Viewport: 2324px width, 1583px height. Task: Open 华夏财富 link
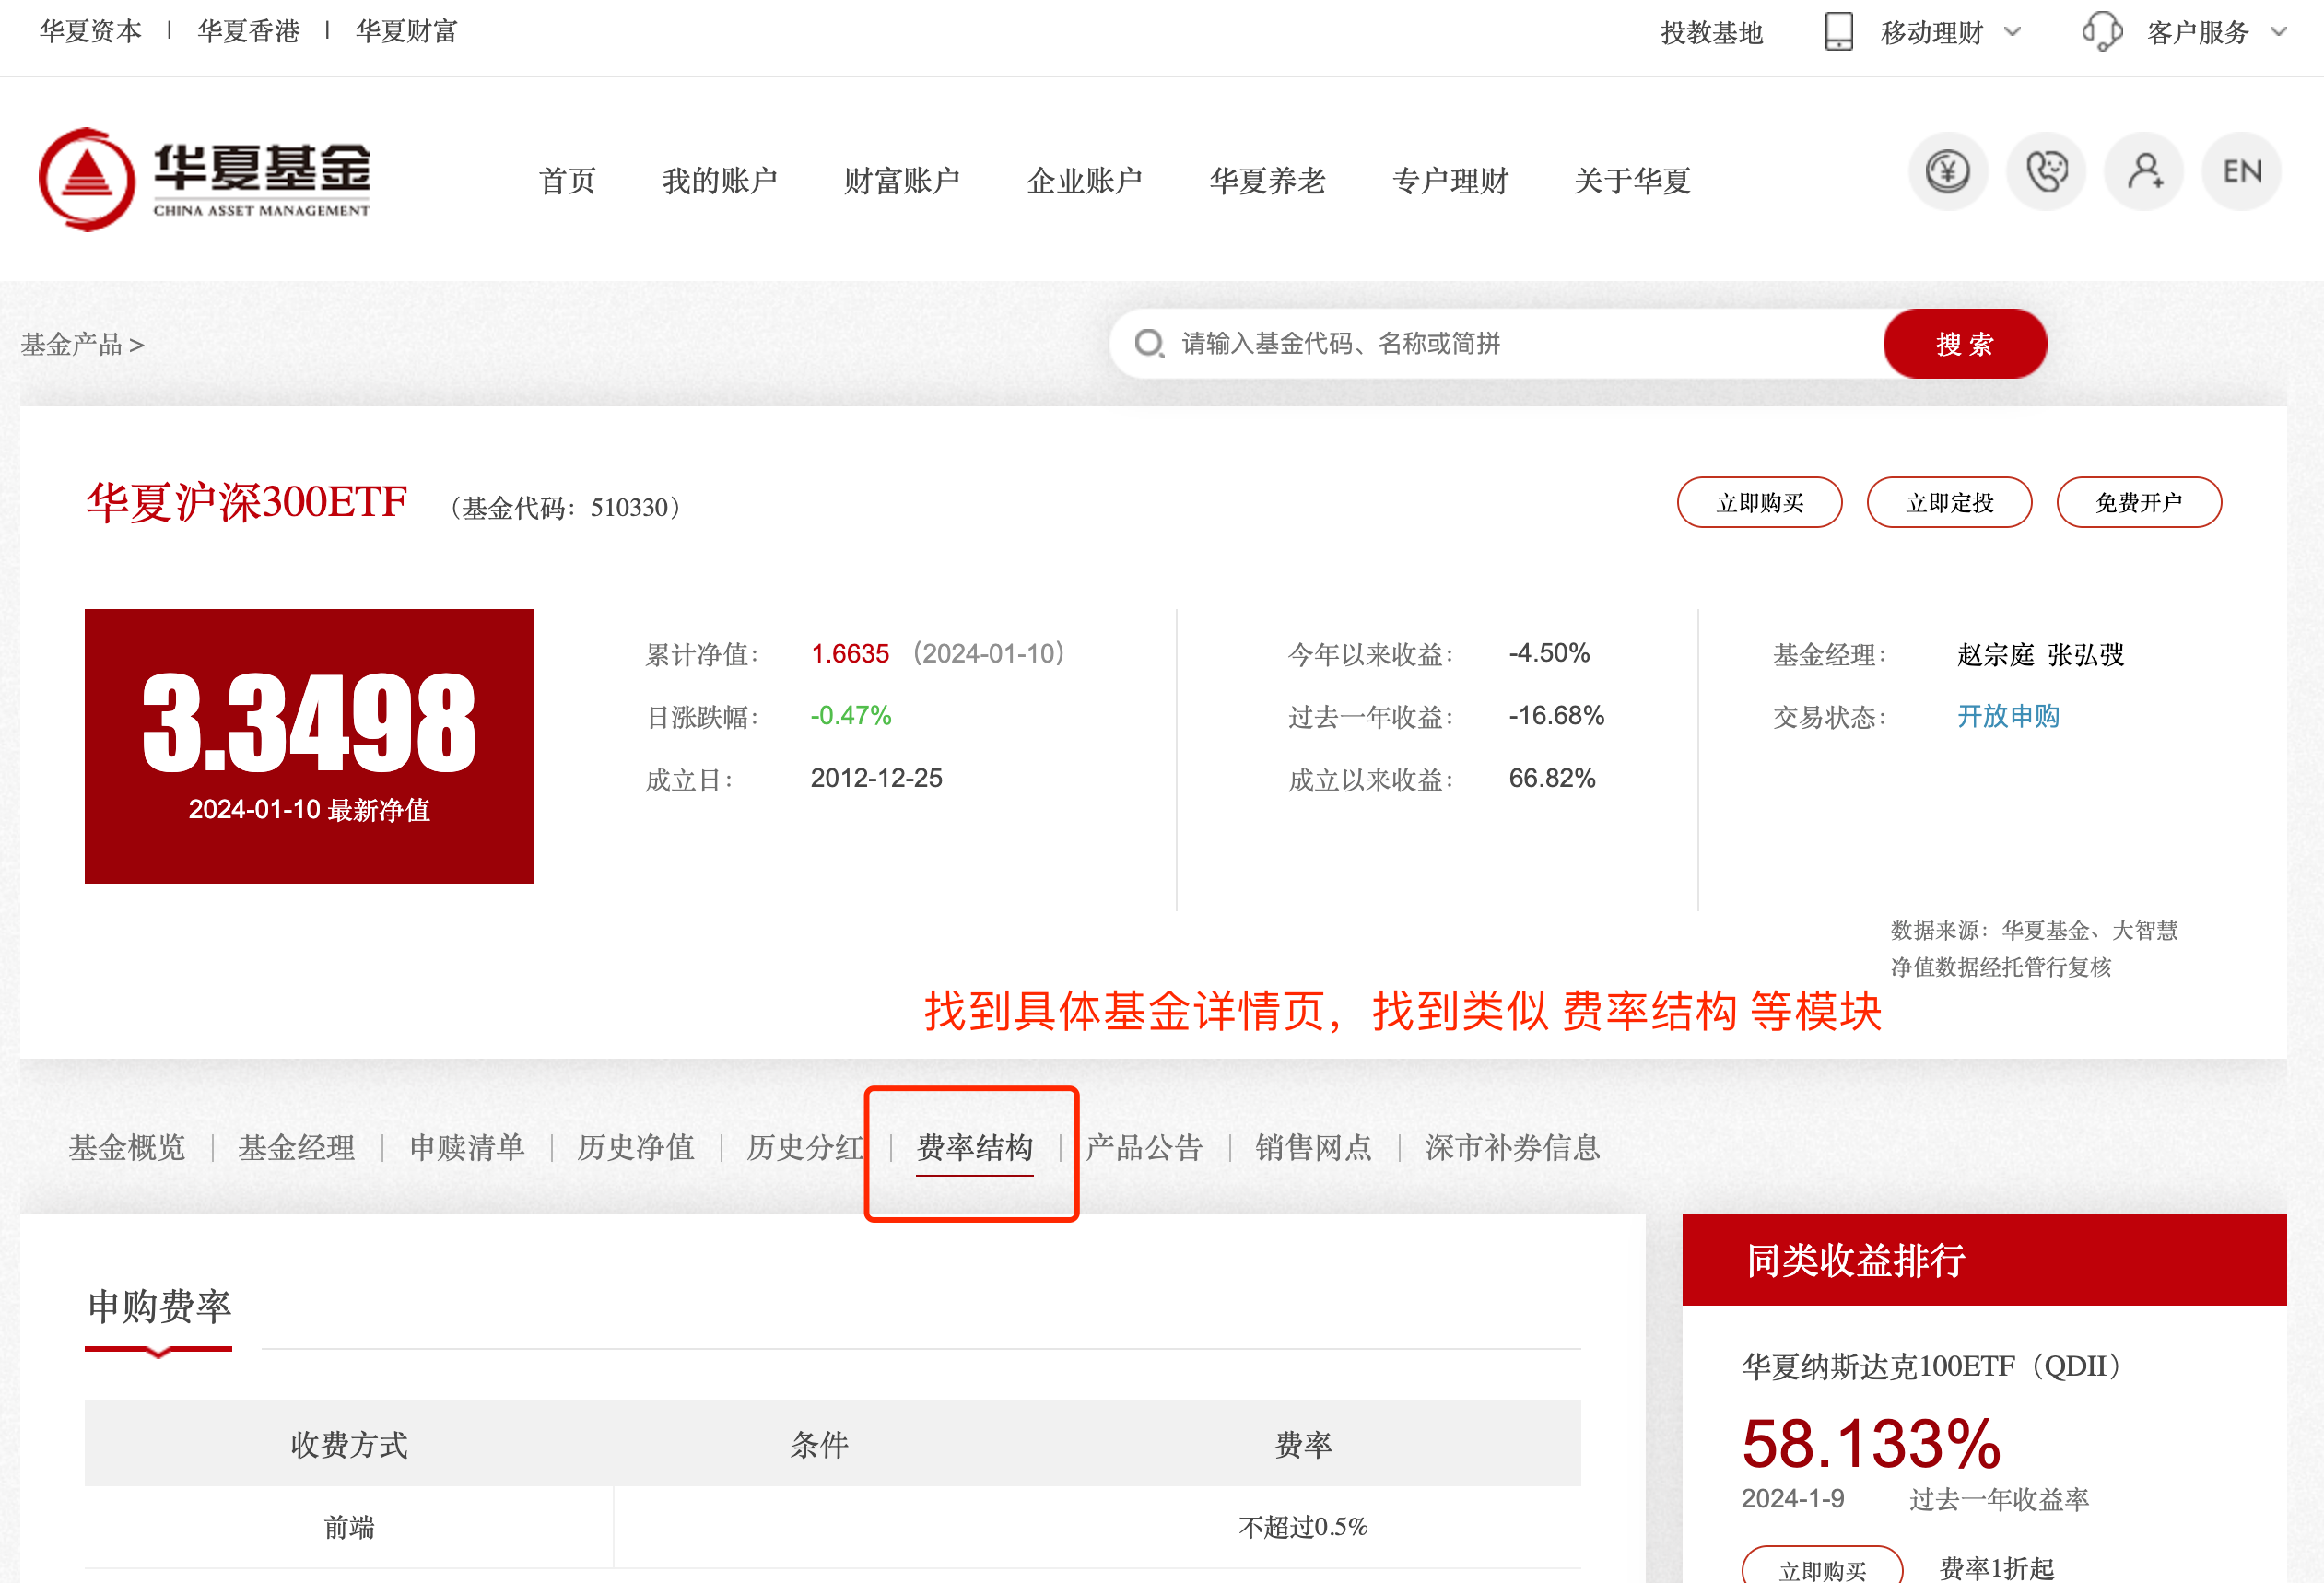click(407, 31)
